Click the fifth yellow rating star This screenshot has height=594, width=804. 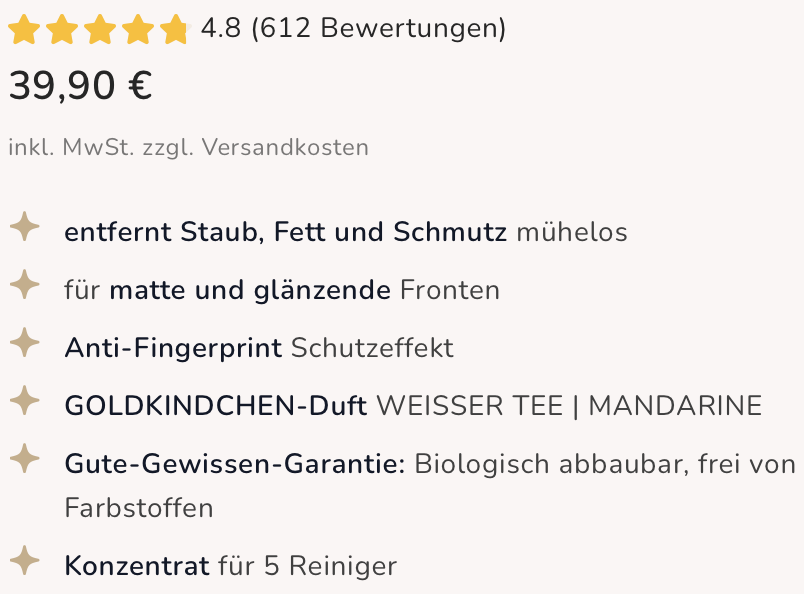(x=175, y=29)
